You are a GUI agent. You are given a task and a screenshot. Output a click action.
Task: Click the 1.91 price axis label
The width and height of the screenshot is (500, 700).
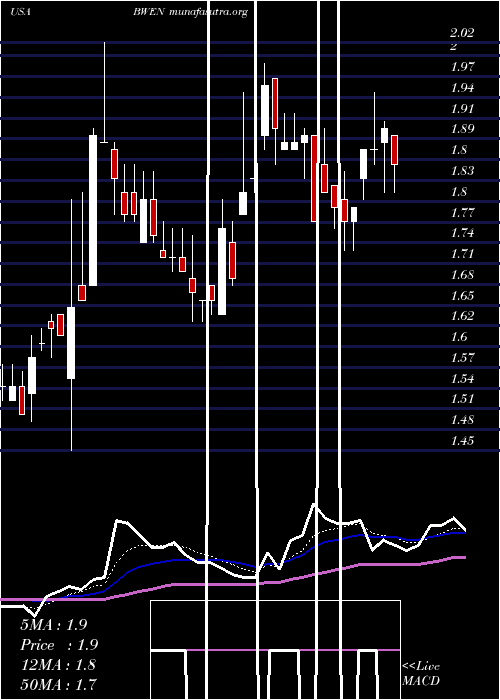462,108
